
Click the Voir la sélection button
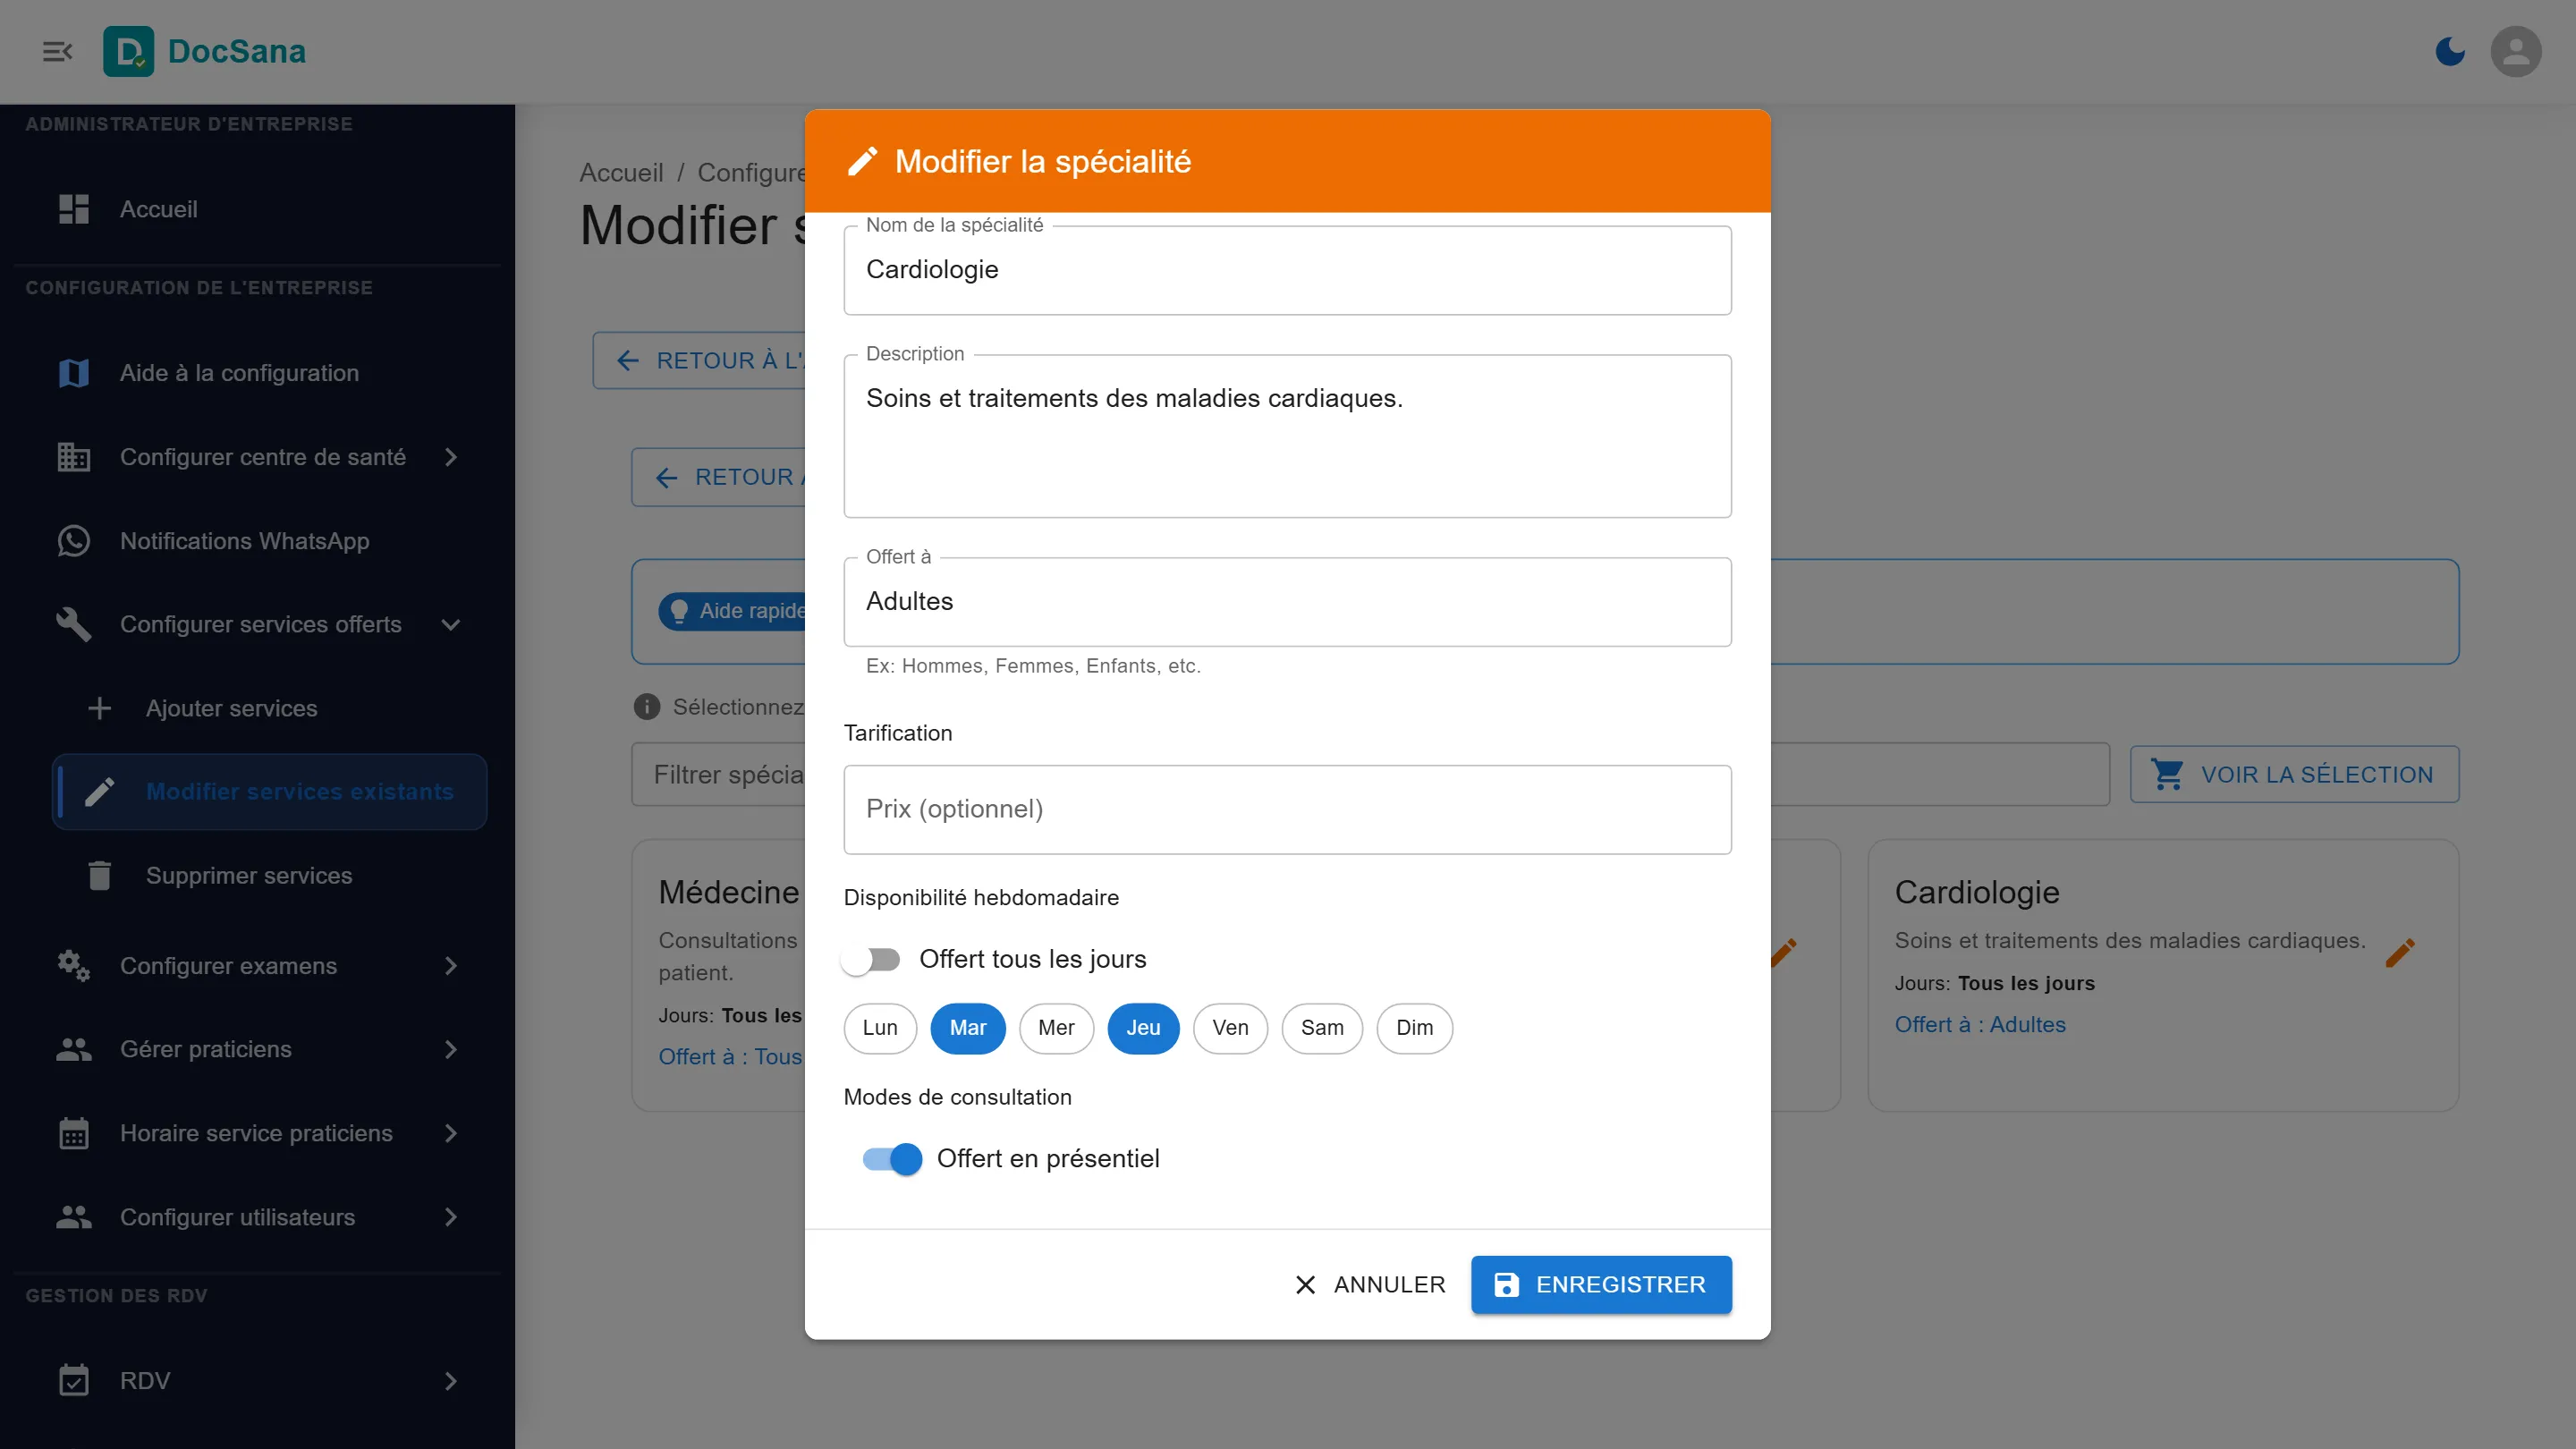(x=2294, y=775)
